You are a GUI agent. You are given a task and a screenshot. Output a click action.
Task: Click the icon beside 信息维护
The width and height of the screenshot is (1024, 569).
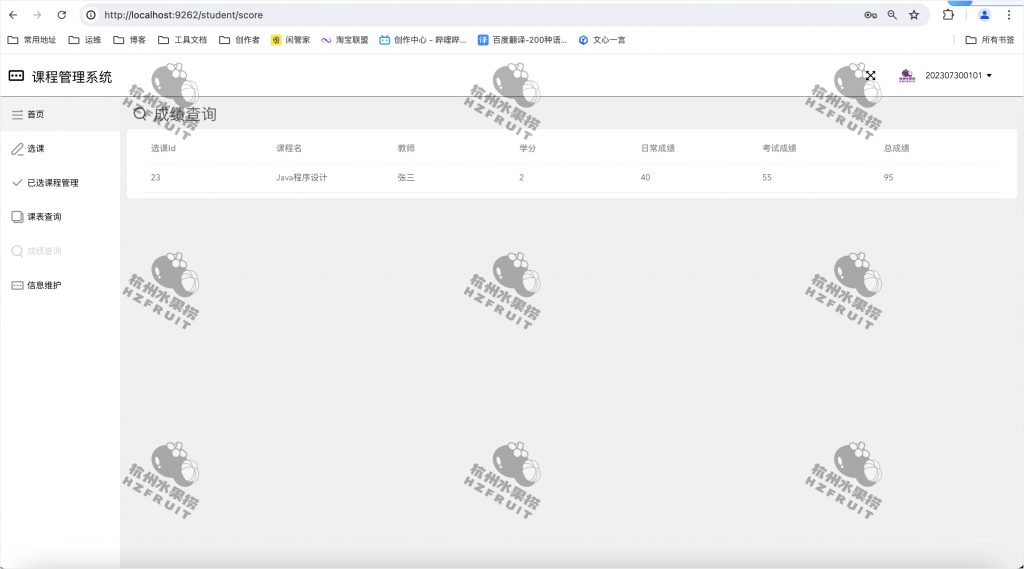click(18, 285)
